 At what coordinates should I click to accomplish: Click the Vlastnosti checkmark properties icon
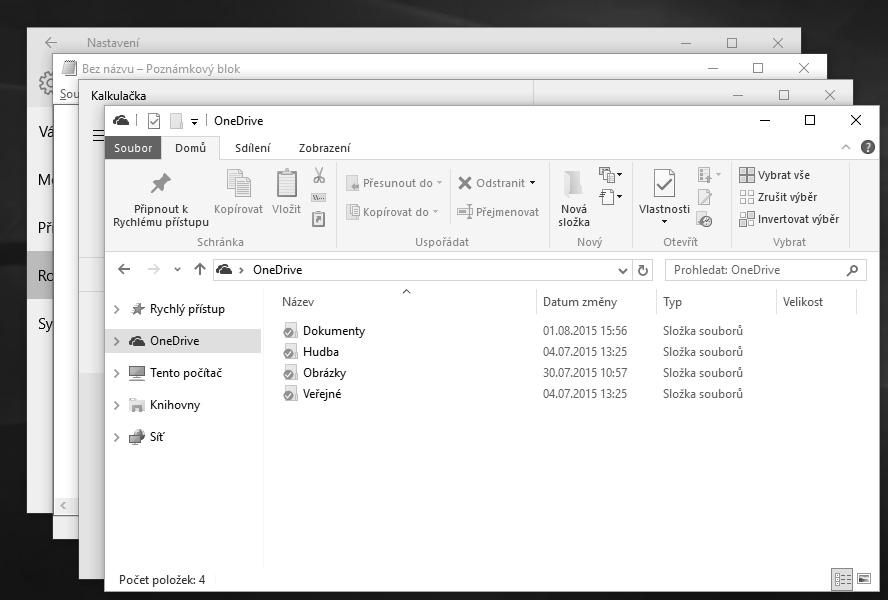[x=664, y=184]
